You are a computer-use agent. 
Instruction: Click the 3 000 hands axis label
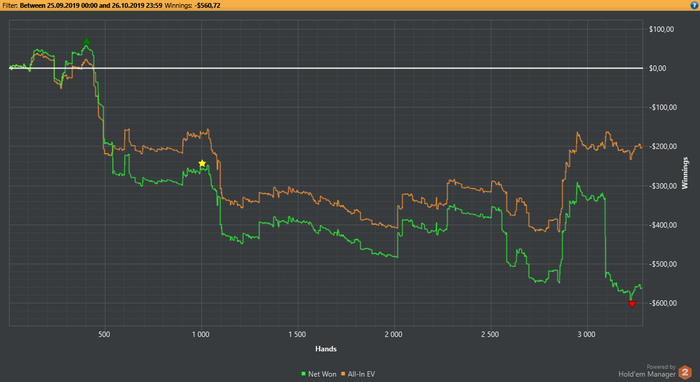click(x=586, y=335)
